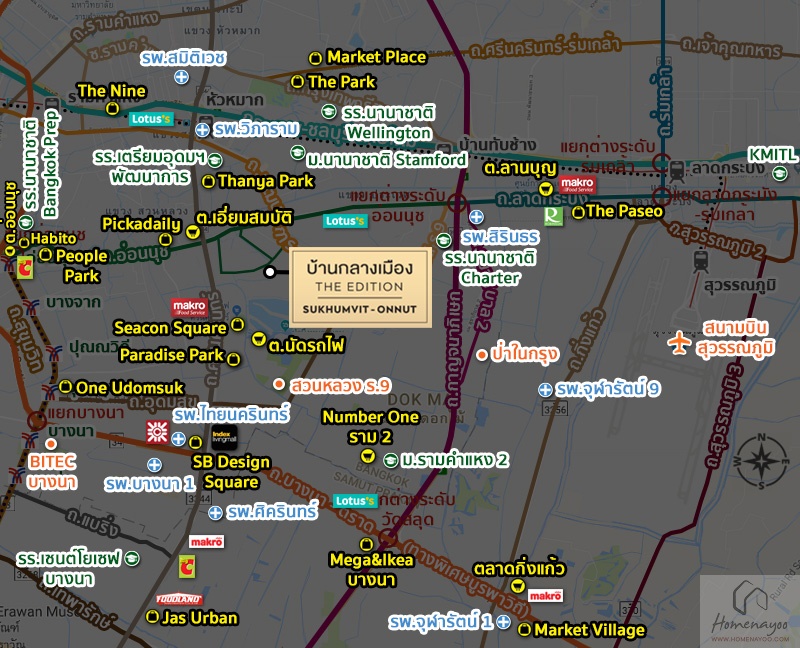Click the yellow marker left of The Paseo
The width and height of the screenshot is (800, 648).
click(577, 212)
